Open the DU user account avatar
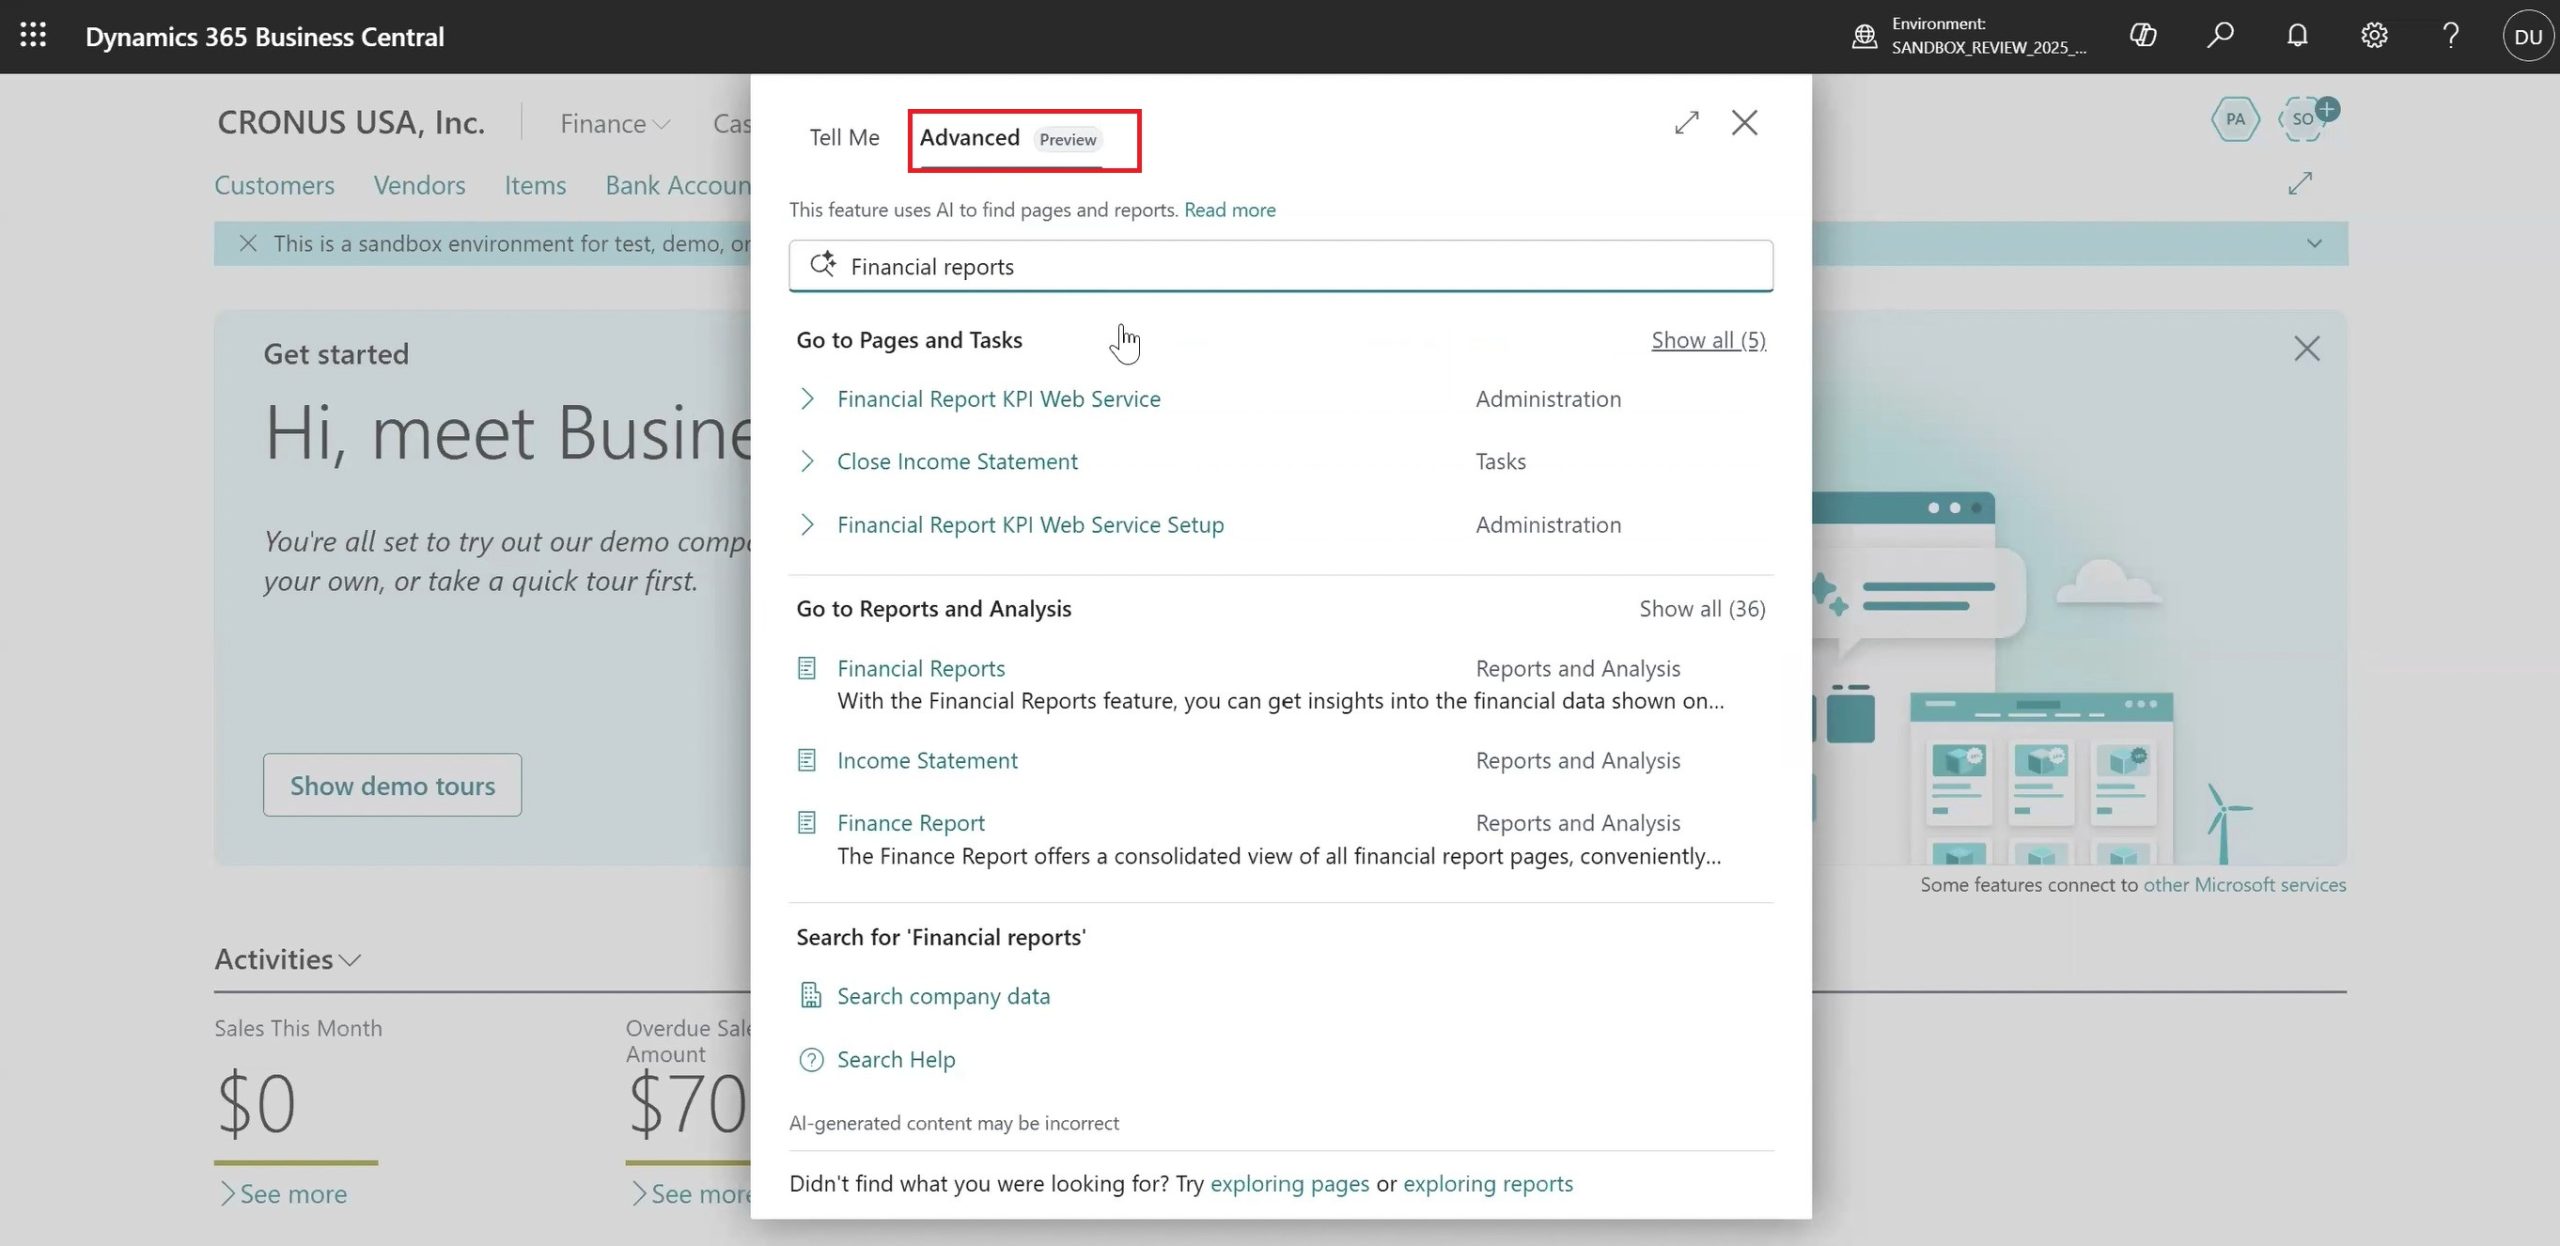 click(2527, 37)
